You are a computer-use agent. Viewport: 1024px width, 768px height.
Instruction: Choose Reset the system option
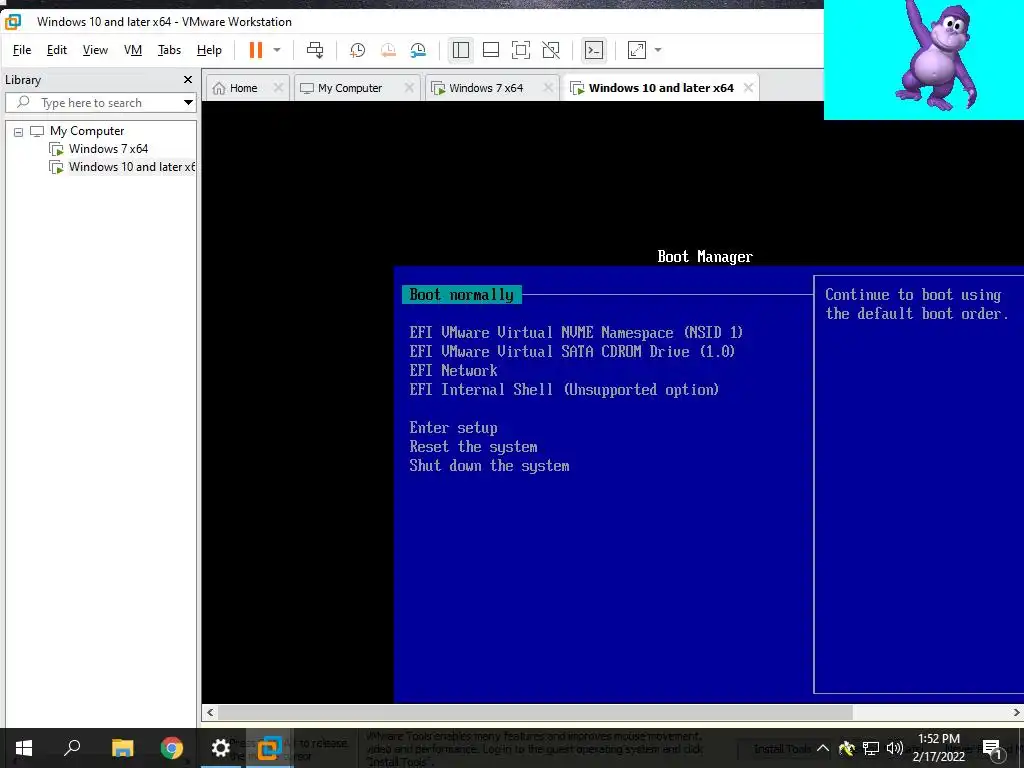[473, 447]
